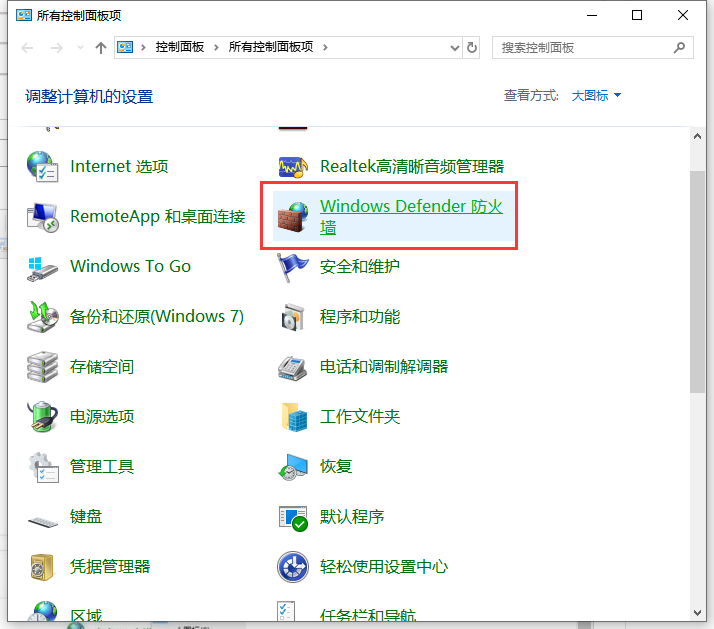
Task: Open 备份和还原(Windows 7) link
Action: click(x=157, y=316)
